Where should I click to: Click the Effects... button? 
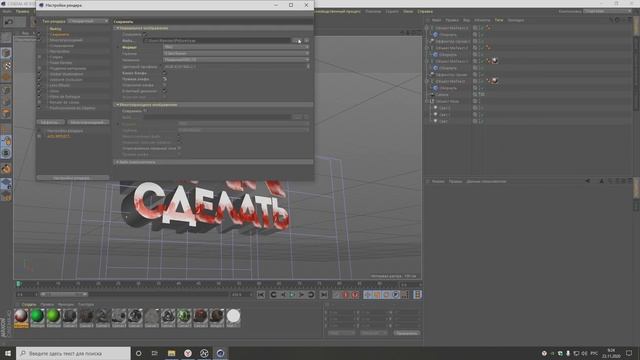tap(51, 122)
